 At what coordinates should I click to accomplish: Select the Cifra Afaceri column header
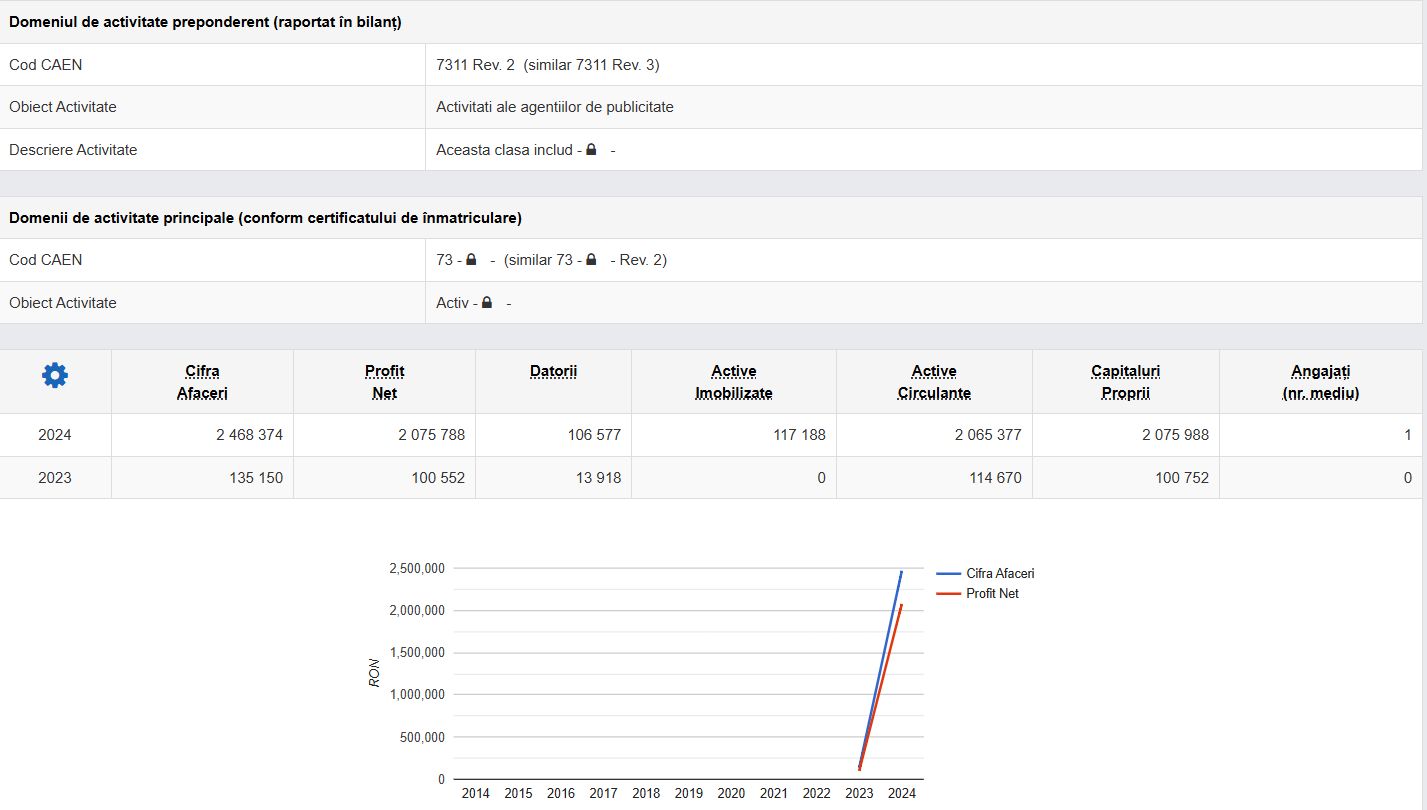202,382
